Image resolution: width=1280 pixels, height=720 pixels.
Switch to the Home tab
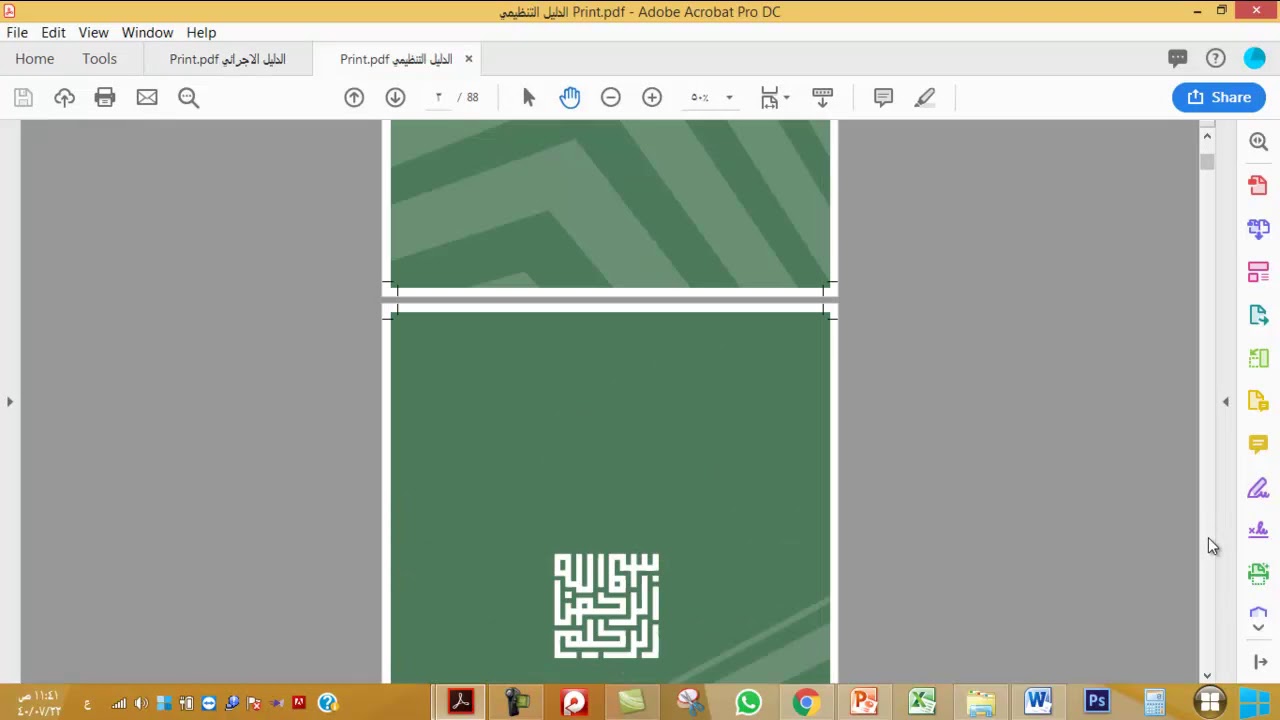click(35, 59)
